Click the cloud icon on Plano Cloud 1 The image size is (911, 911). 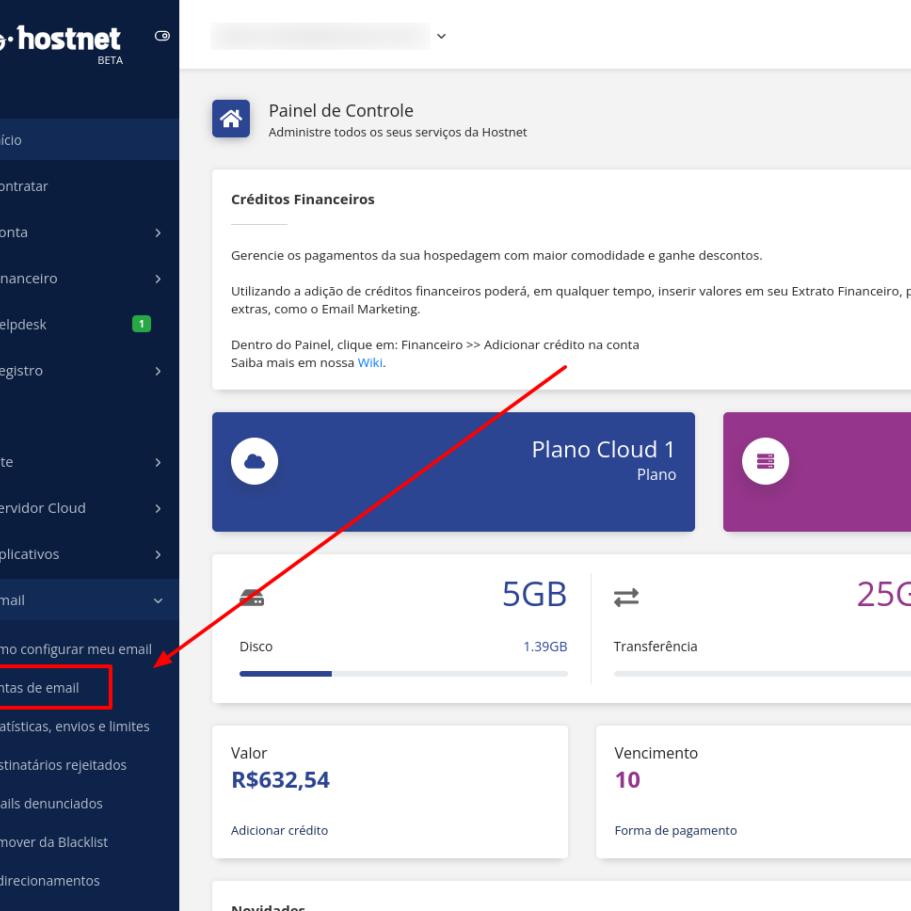click(254, 461)
